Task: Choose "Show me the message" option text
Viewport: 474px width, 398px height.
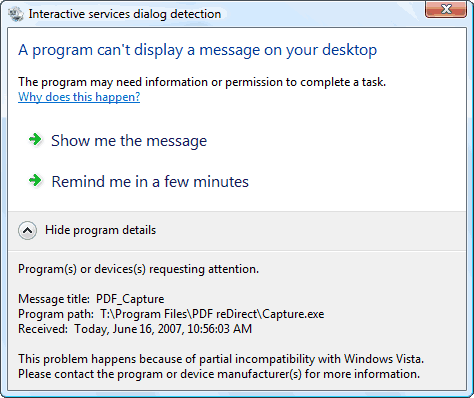Action: click(x=129, y=141)
